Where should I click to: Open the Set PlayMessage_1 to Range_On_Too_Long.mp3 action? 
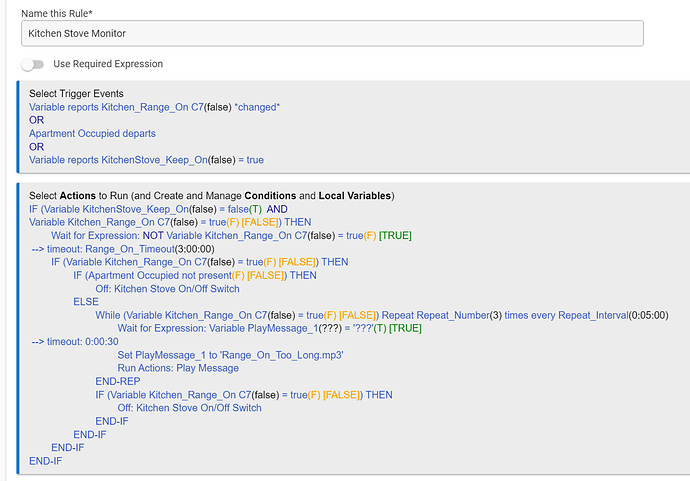pos(231,355)
